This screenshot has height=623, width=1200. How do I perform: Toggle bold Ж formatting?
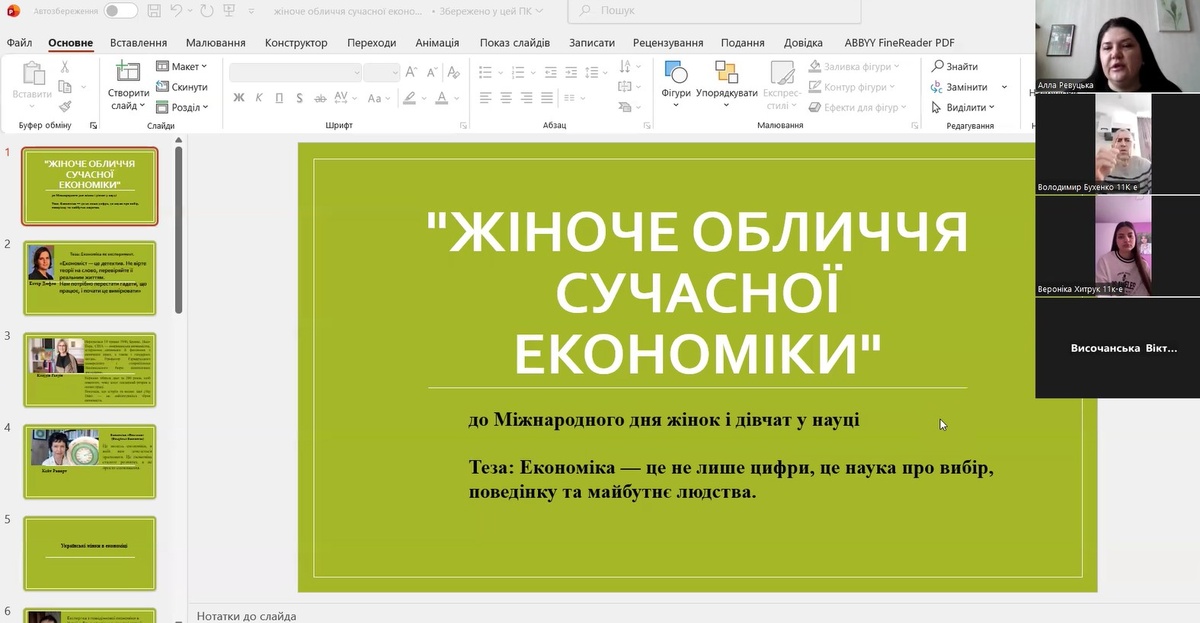238,98
